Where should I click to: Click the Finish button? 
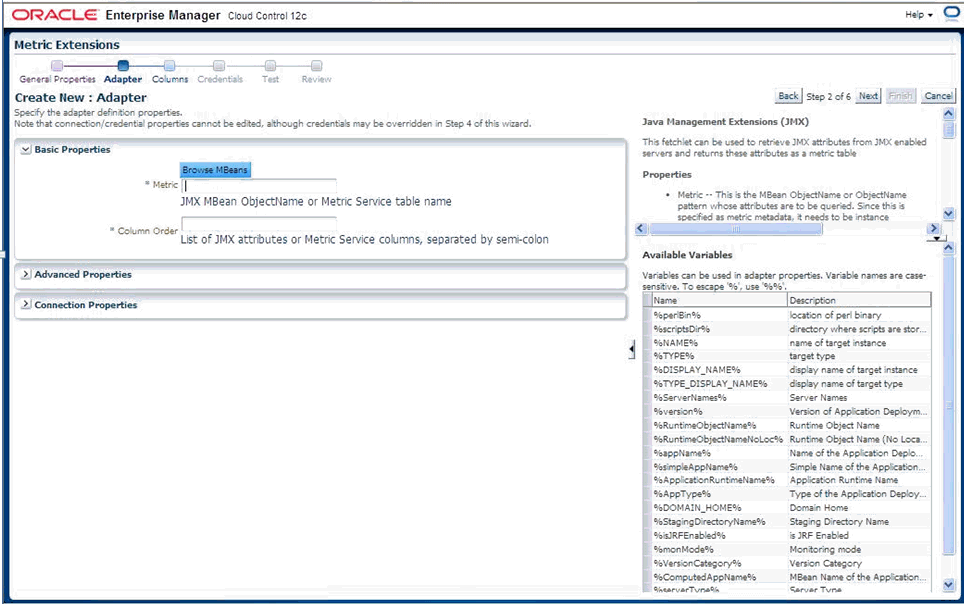click(x=901, y=96)
